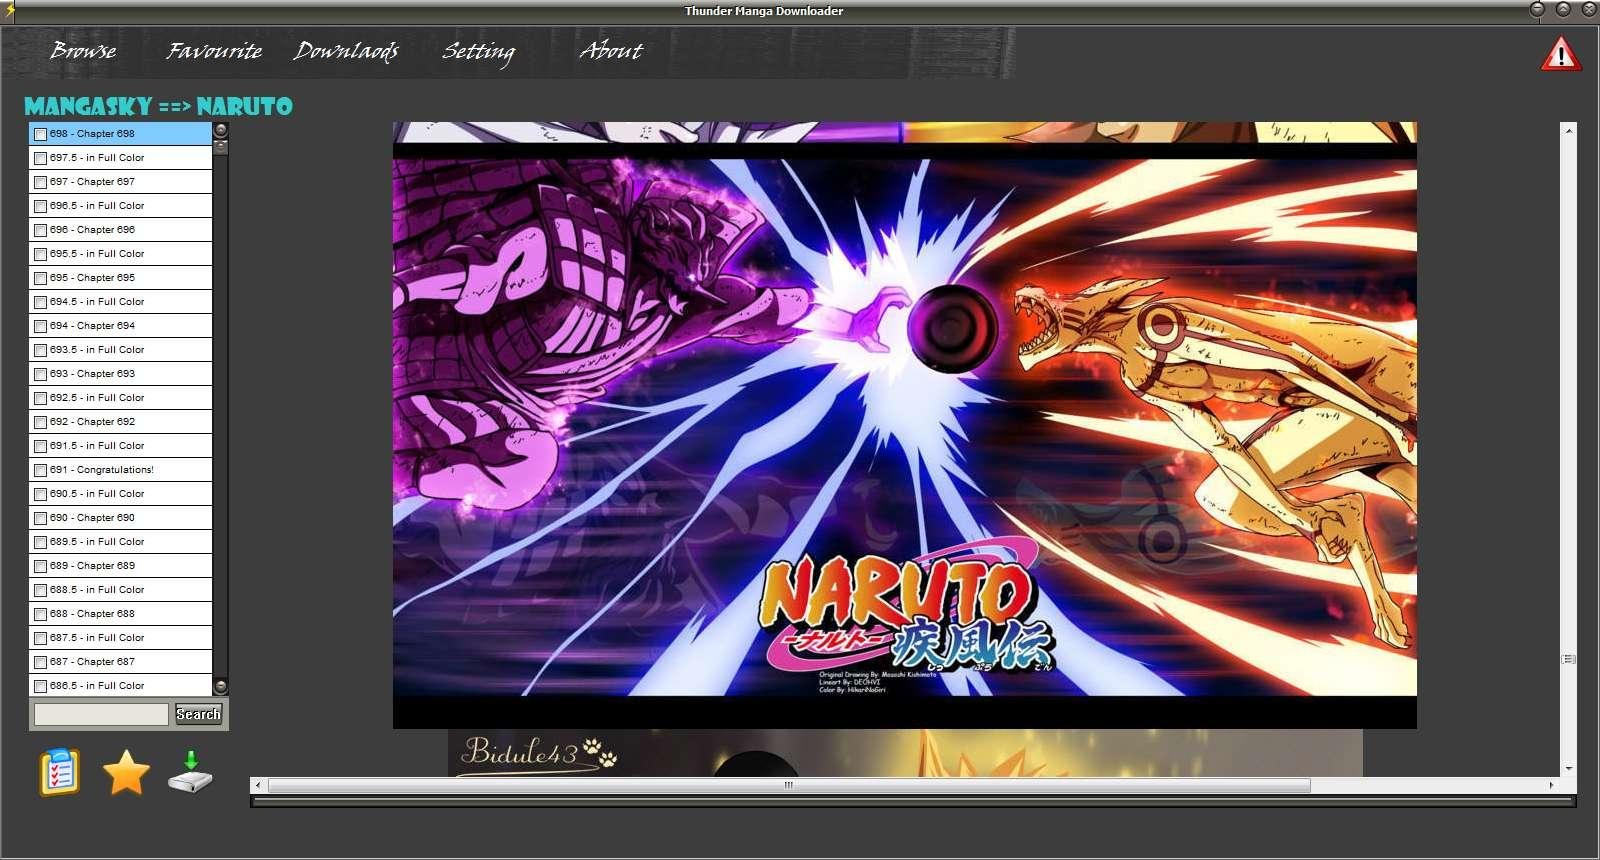1600x860 pixels.
Task: Choose the '688 - Chapter 688' row
Action: (x=121, y=614)
